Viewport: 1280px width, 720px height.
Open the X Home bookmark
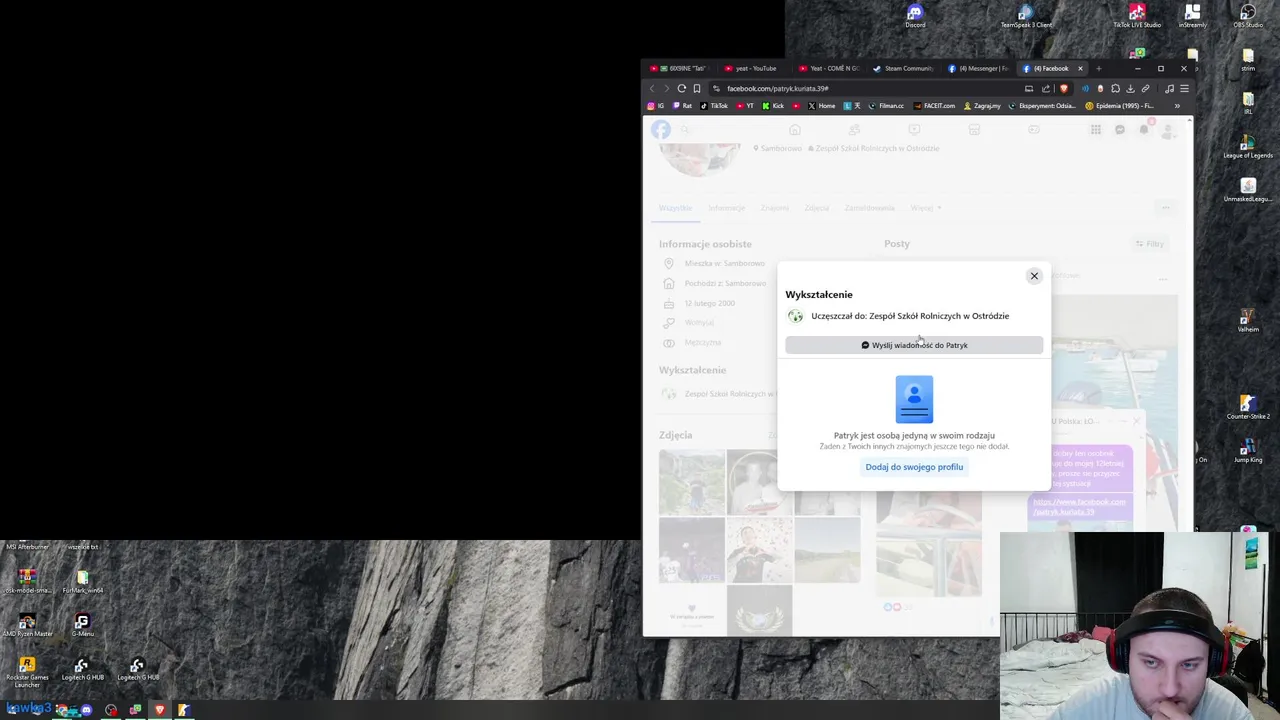[821, 105]
